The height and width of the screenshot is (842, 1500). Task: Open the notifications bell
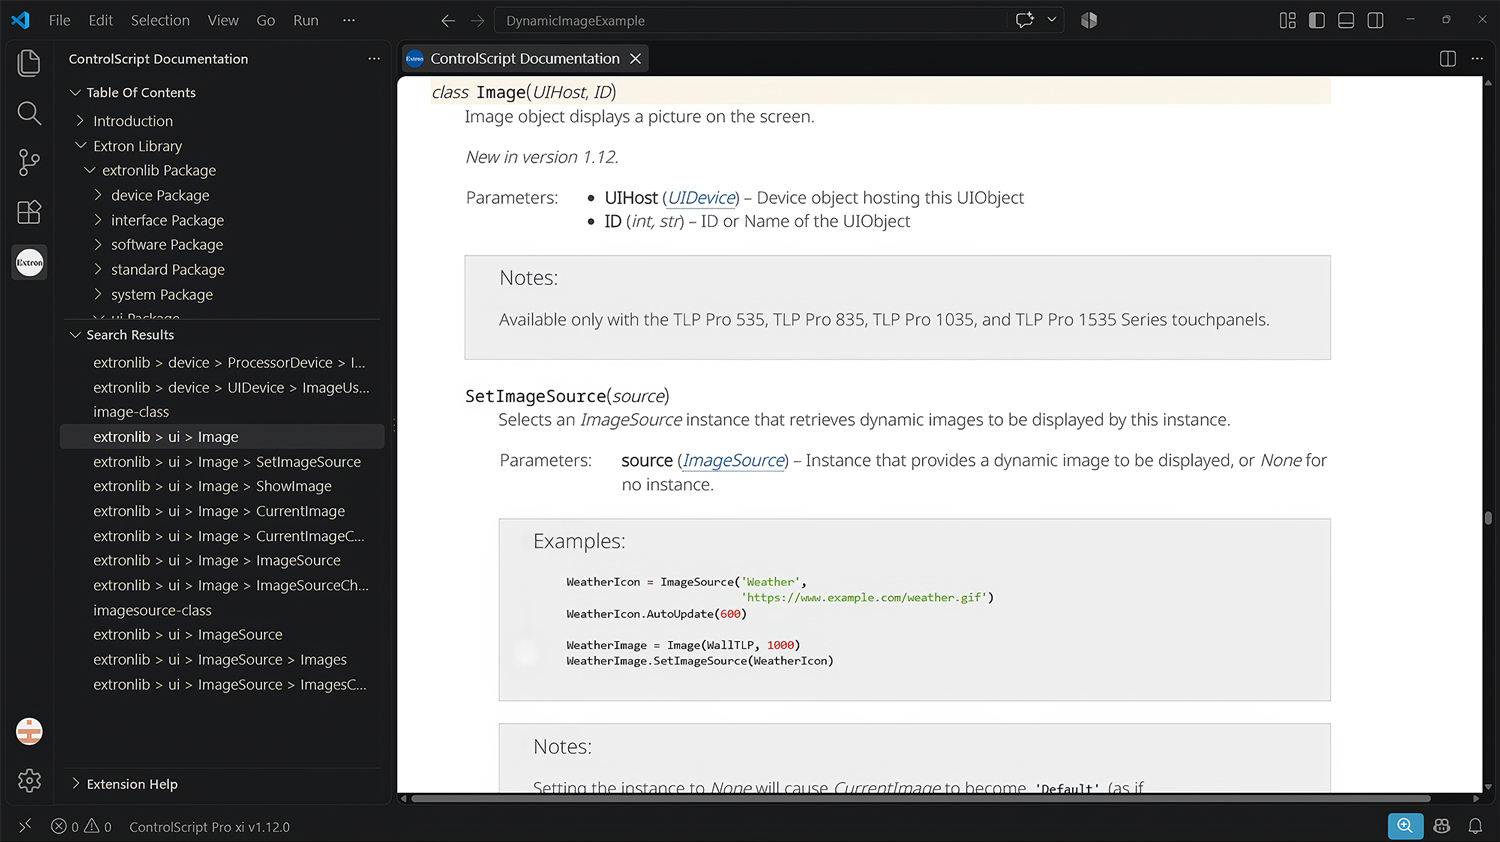(1475, 826)
